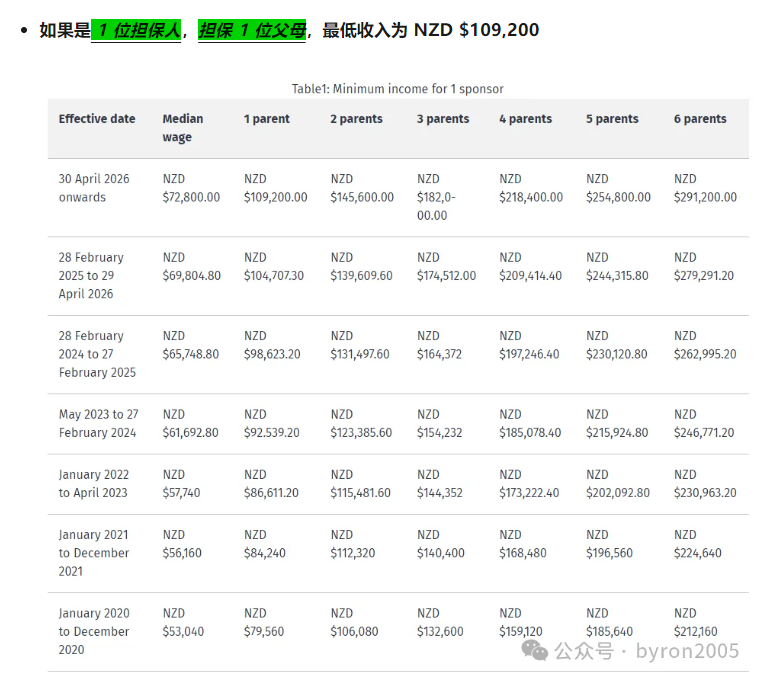Screen dimensions: 779x694
Task: Select the "2 parents" column header
Action: 356,119
